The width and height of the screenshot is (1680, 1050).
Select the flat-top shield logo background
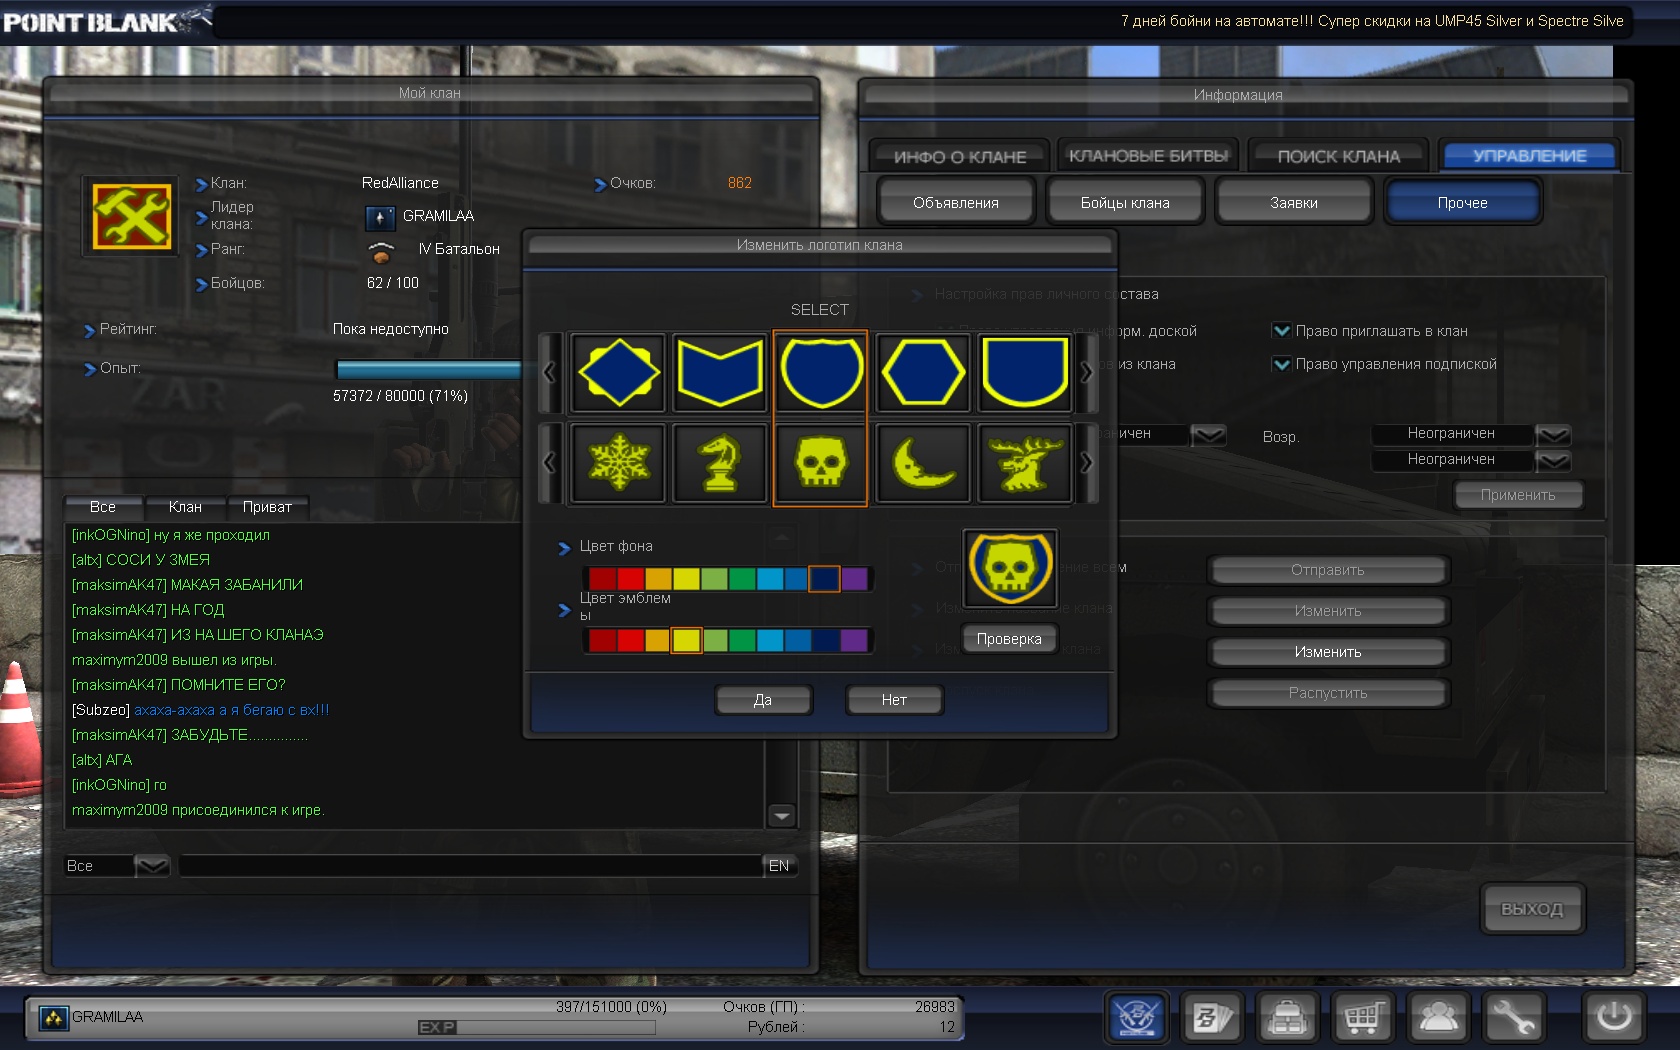pos(1025,372)
